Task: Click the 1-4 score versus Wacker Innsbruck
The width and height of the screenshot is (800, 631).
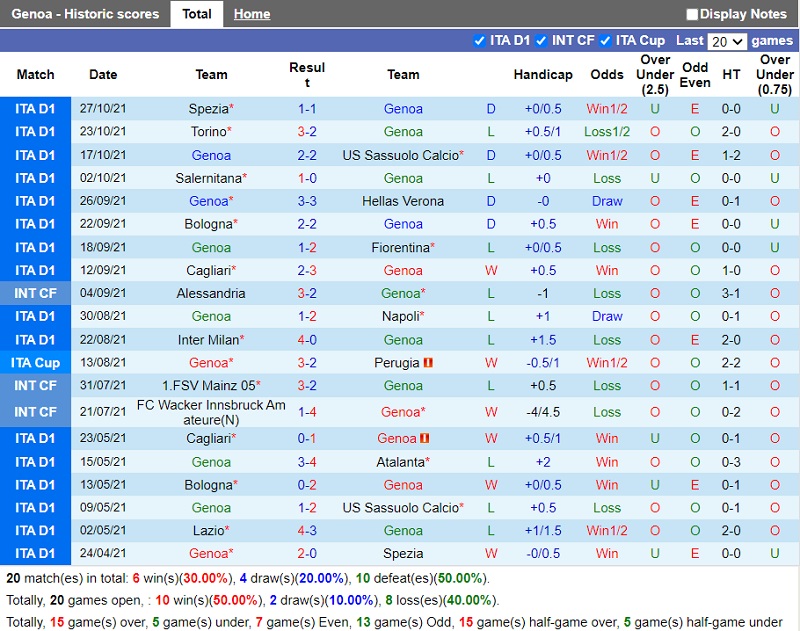Action: 307,412
